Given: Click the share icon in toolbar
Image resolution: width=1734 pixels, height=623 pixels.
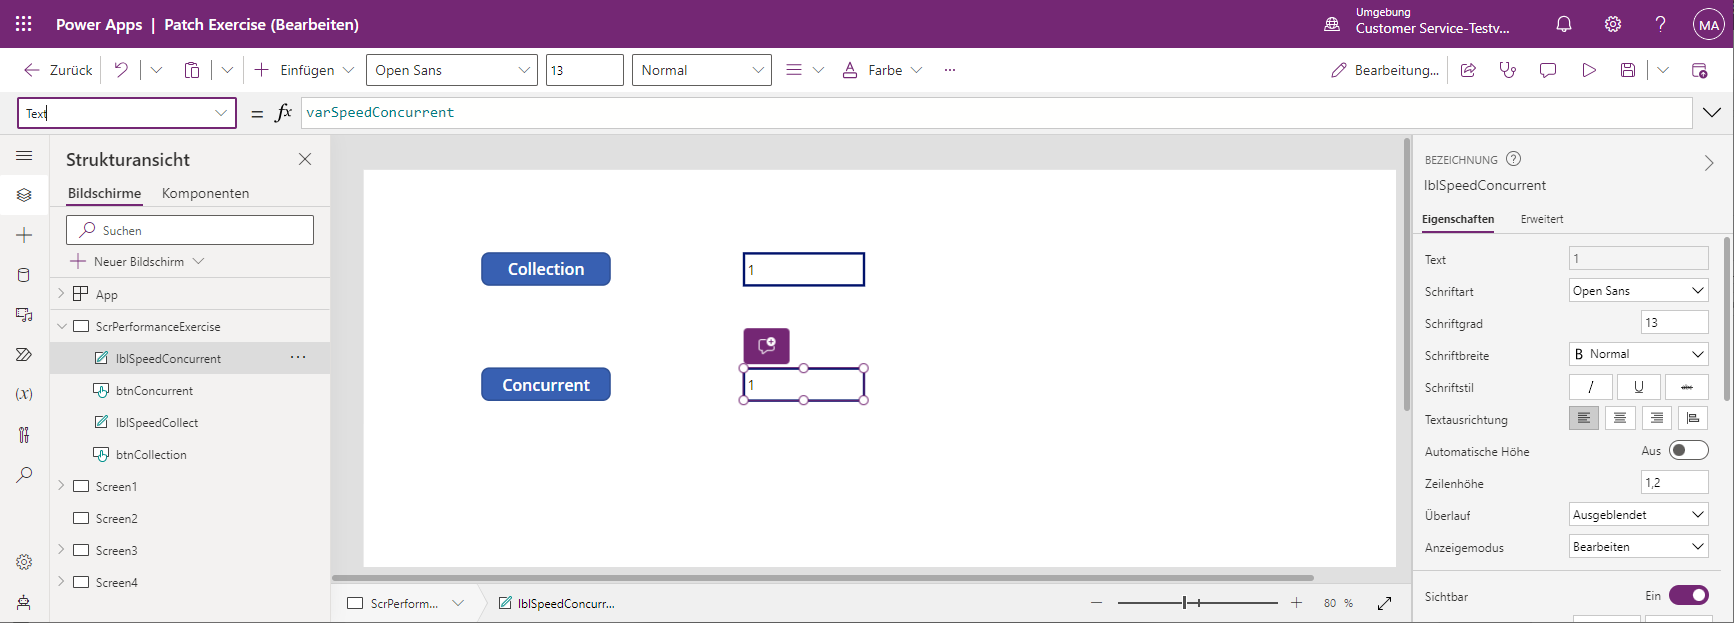Looking at the screenshot, I should tap(1468, 70).
